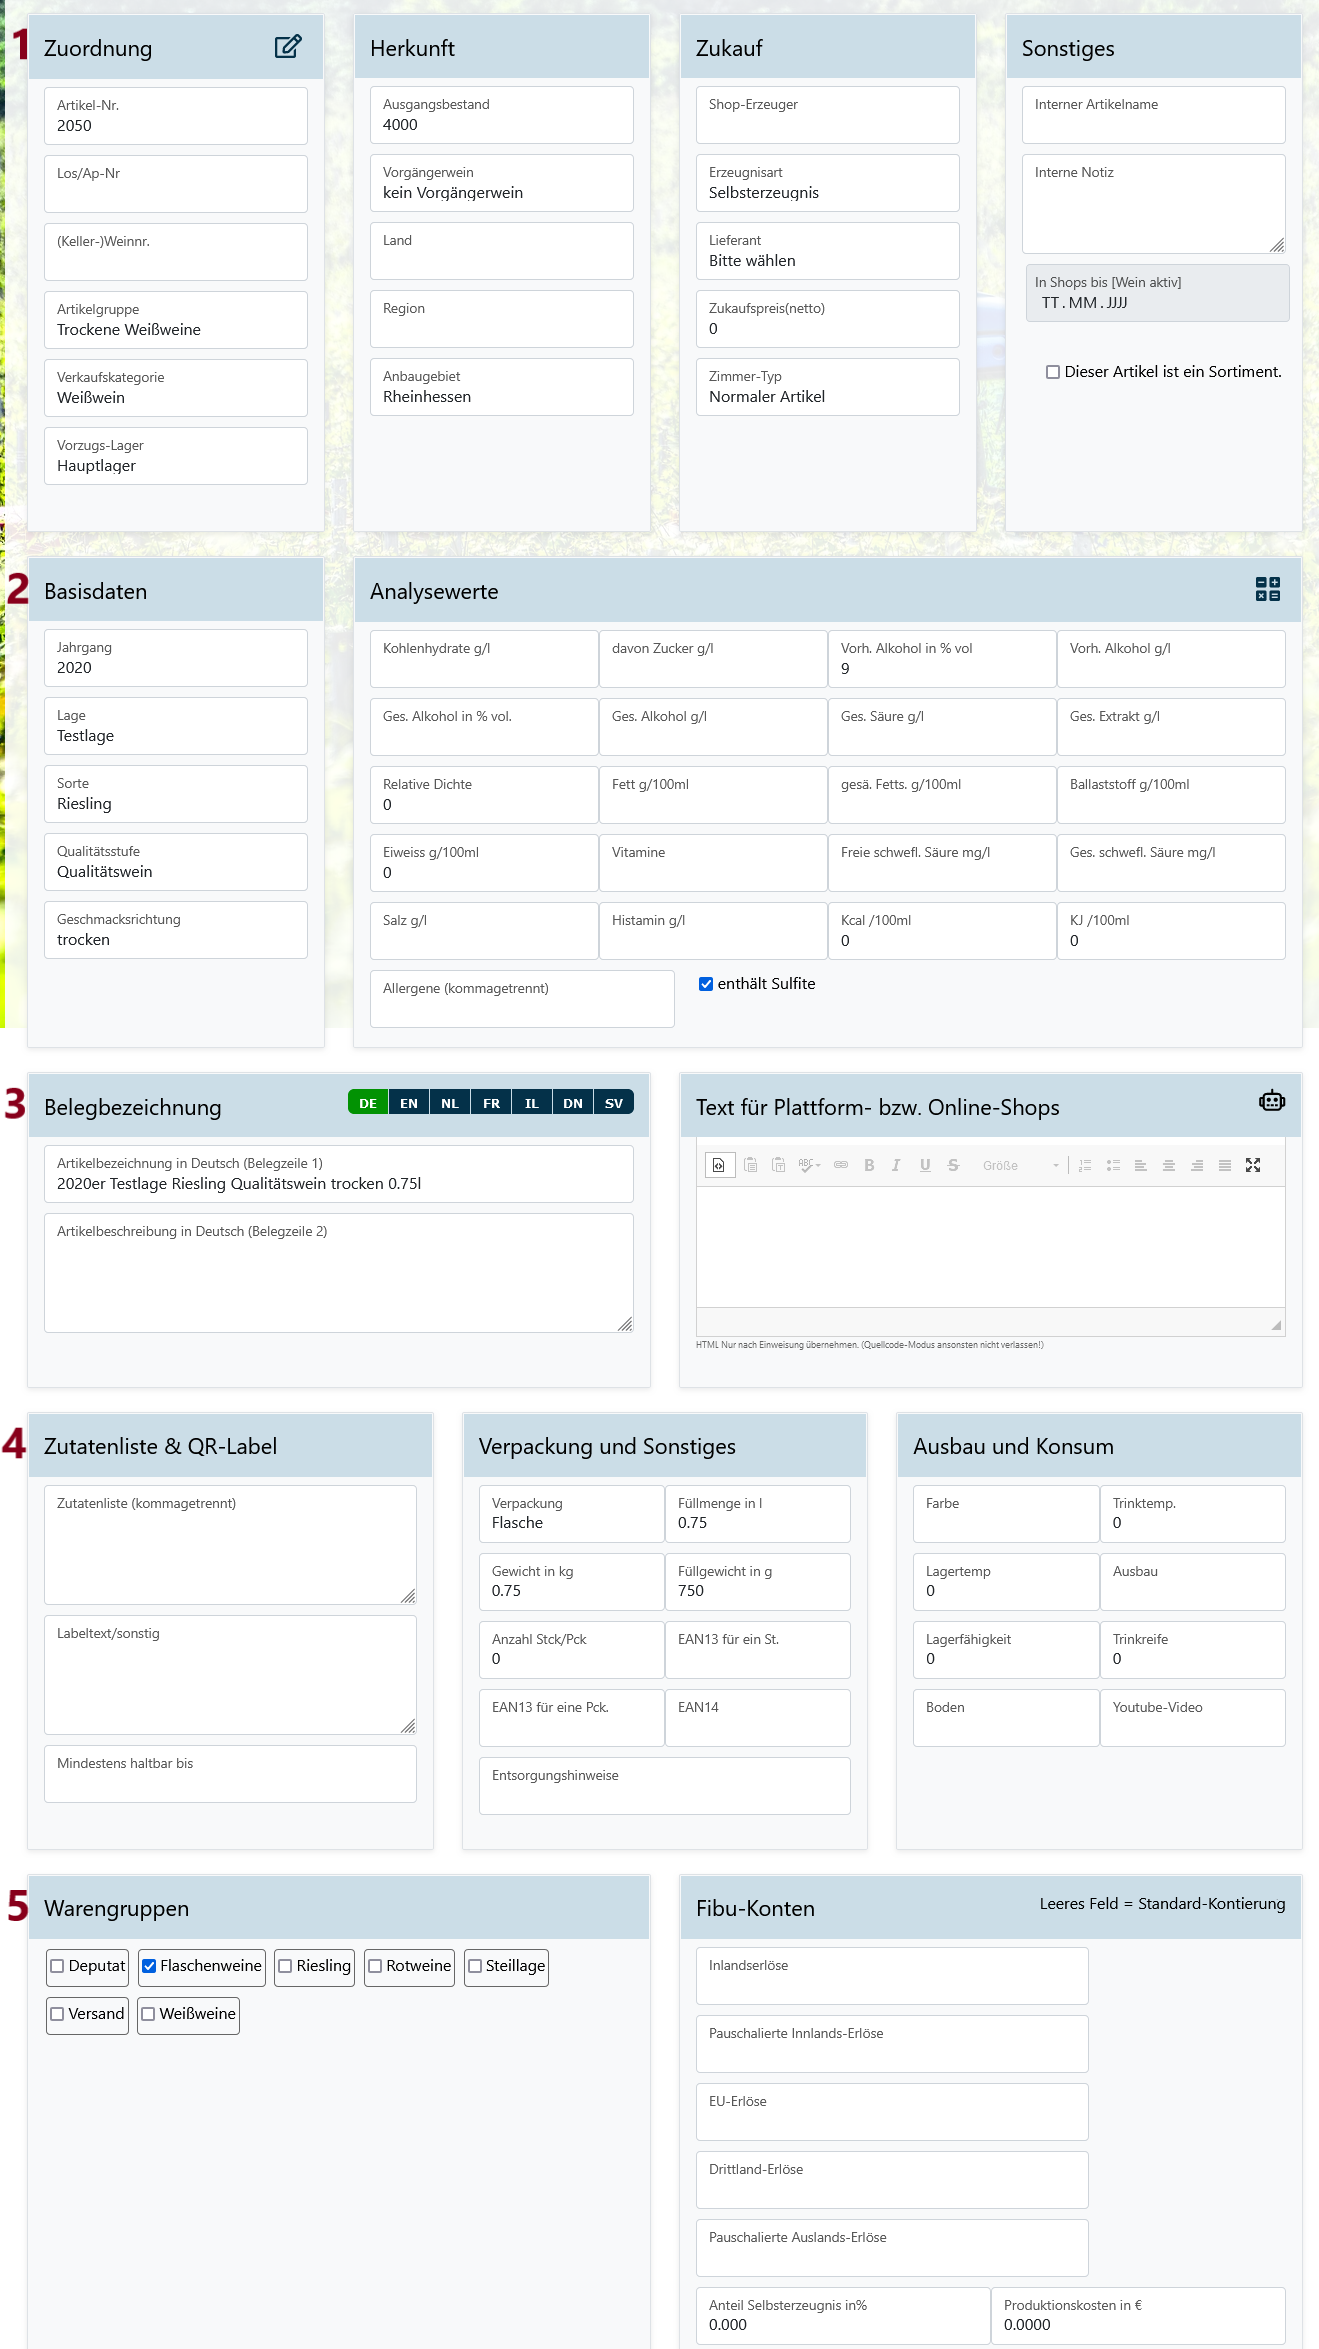The image size is (1319, 2349).
Task: Apply bold formatting in the editor toolbar
Action: point(869,1165)
